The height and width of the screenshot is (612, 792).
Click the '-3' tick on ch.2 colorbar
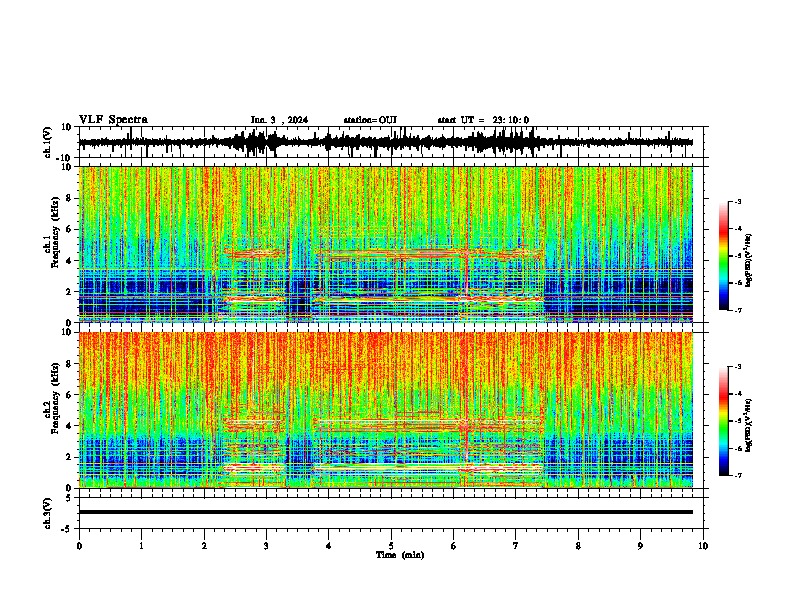click(737, 367)
